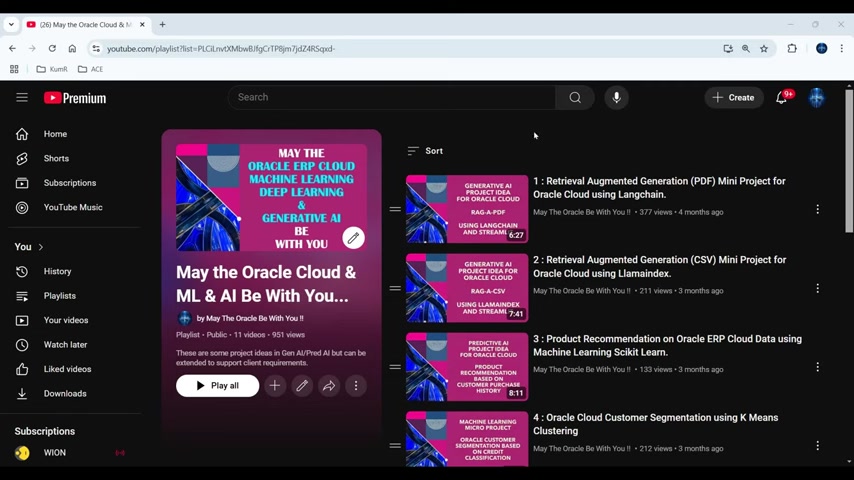The image size is (854, 480).
Task: Open the apps grid in bookmarks bar
Action: click(14, 69)
